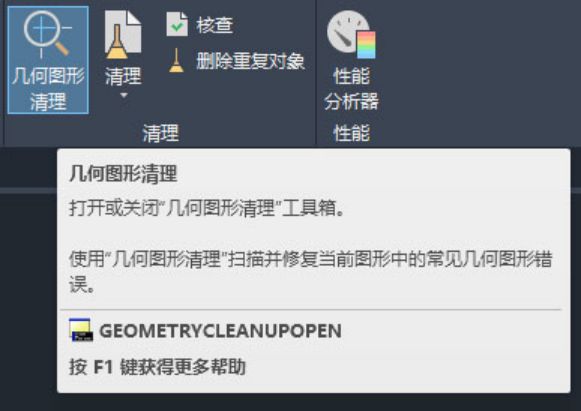Screen dimensions: 581x411
Task: Select the 核查 text label
Action: [215, 25]
